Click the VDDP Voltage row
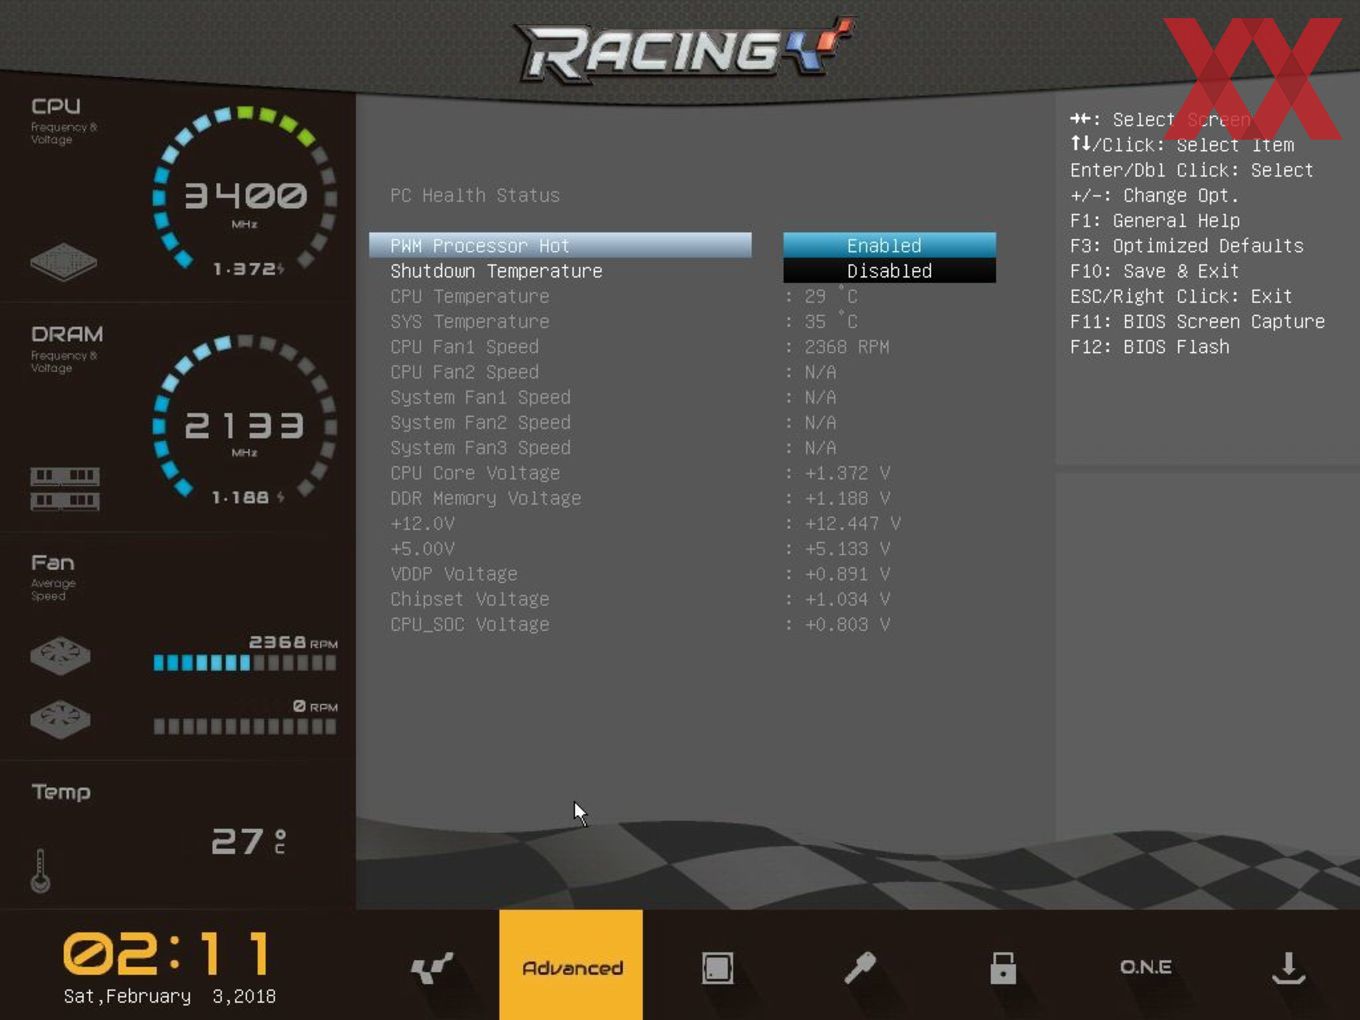Image resolution: width=1360 pixels, height=1020 pixels. coord(640,574)
